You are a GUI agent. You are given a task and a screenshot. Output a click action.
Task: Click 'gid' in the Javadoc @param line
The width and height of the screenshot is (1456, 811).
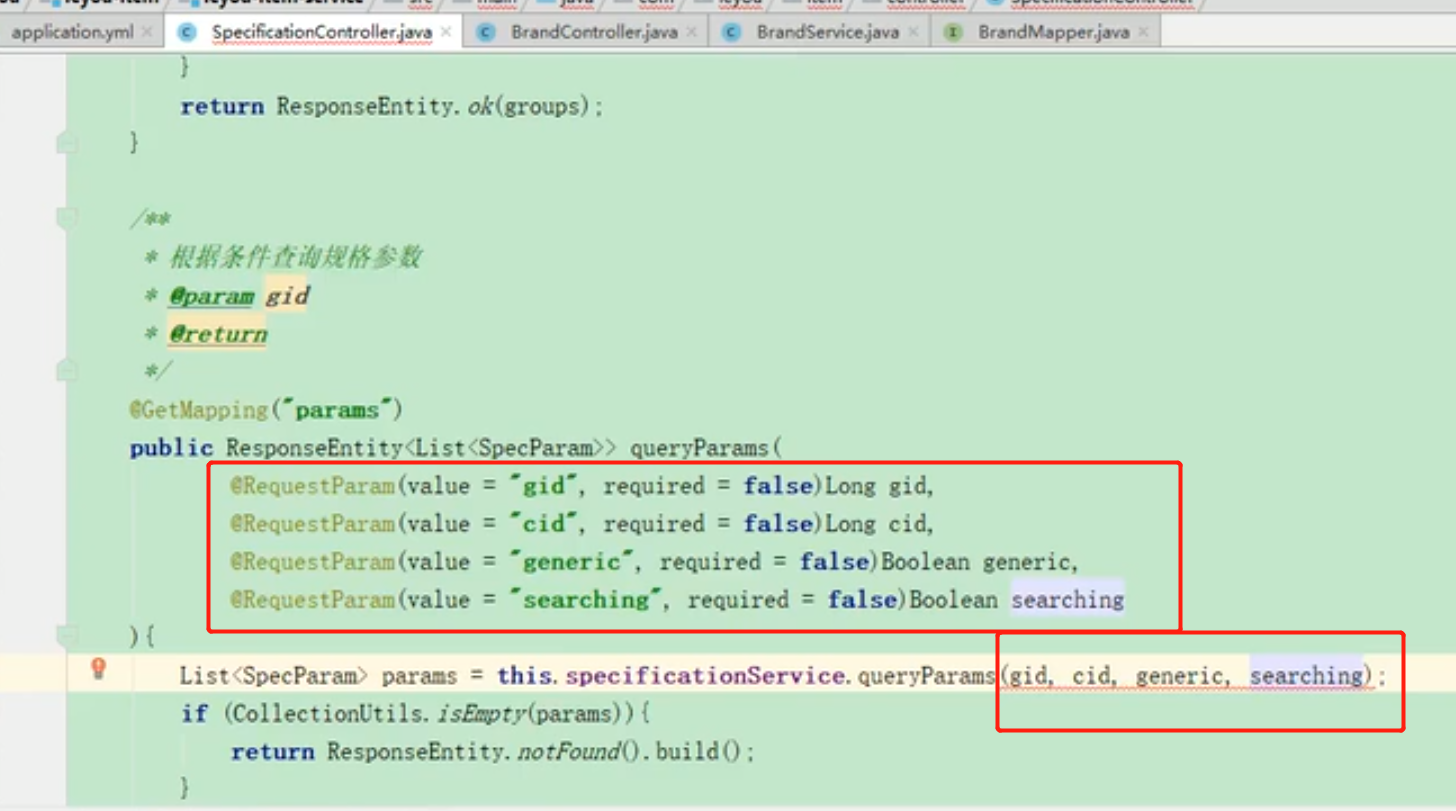point(287,297)
